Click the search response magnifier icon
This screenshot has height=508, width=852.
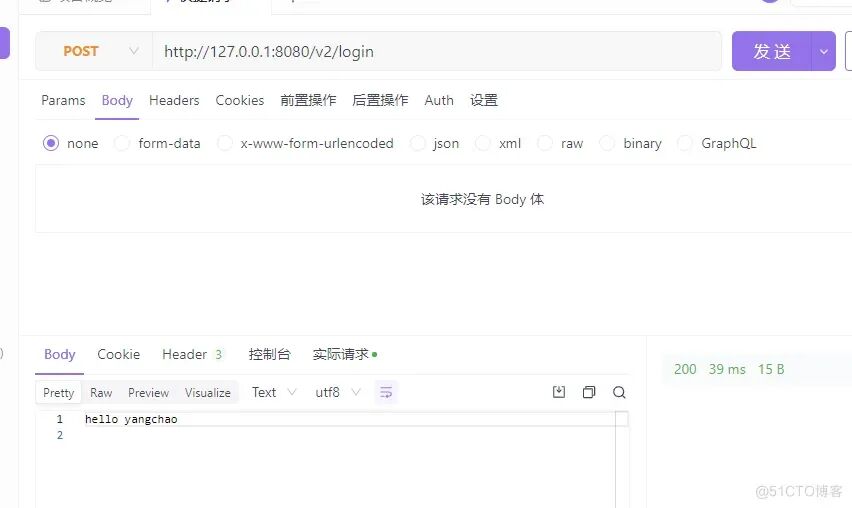(619, 392)
